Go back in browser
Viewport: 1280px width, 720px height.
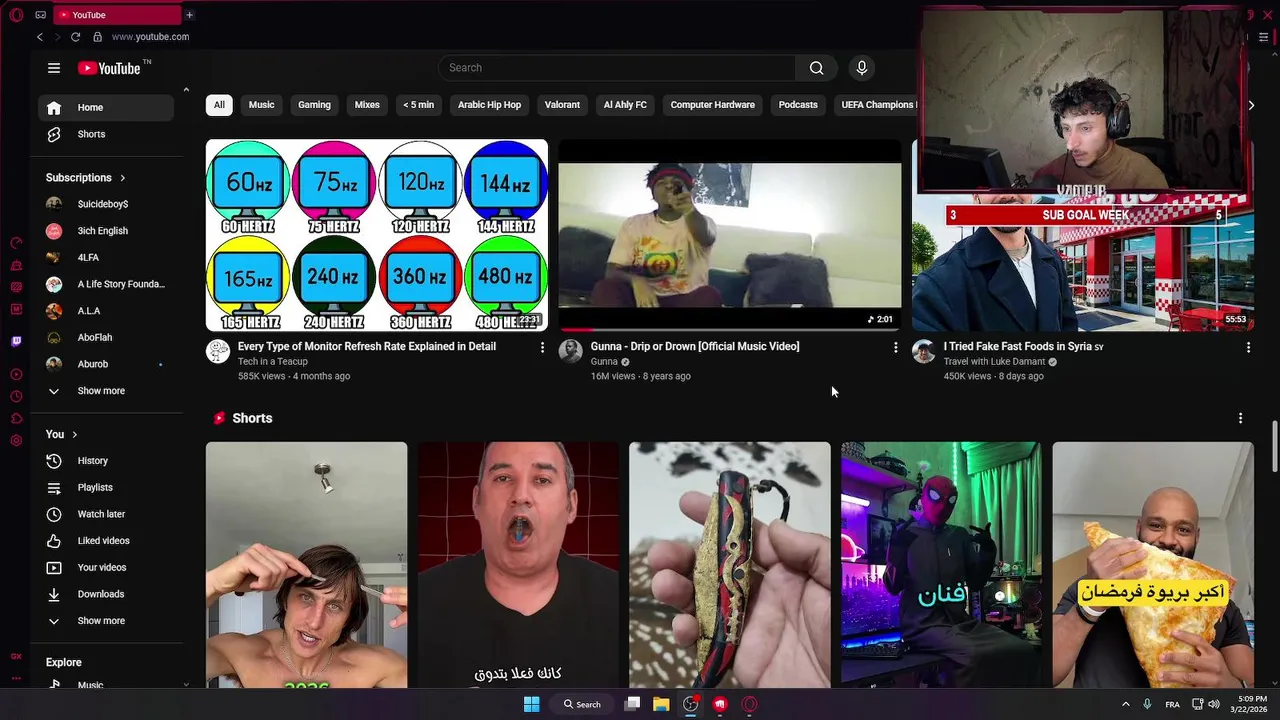[40, 37]
